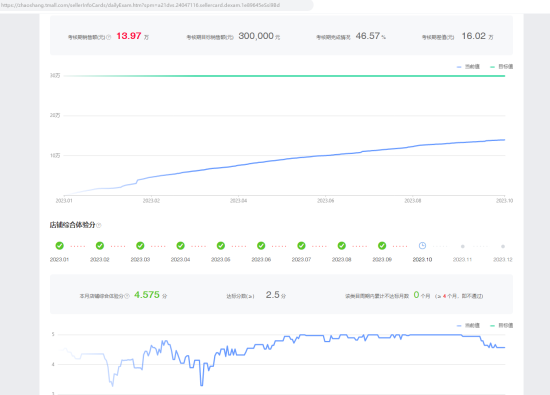Click the gray dot for 2023.12
550x395 pixels.
(503, 247)
